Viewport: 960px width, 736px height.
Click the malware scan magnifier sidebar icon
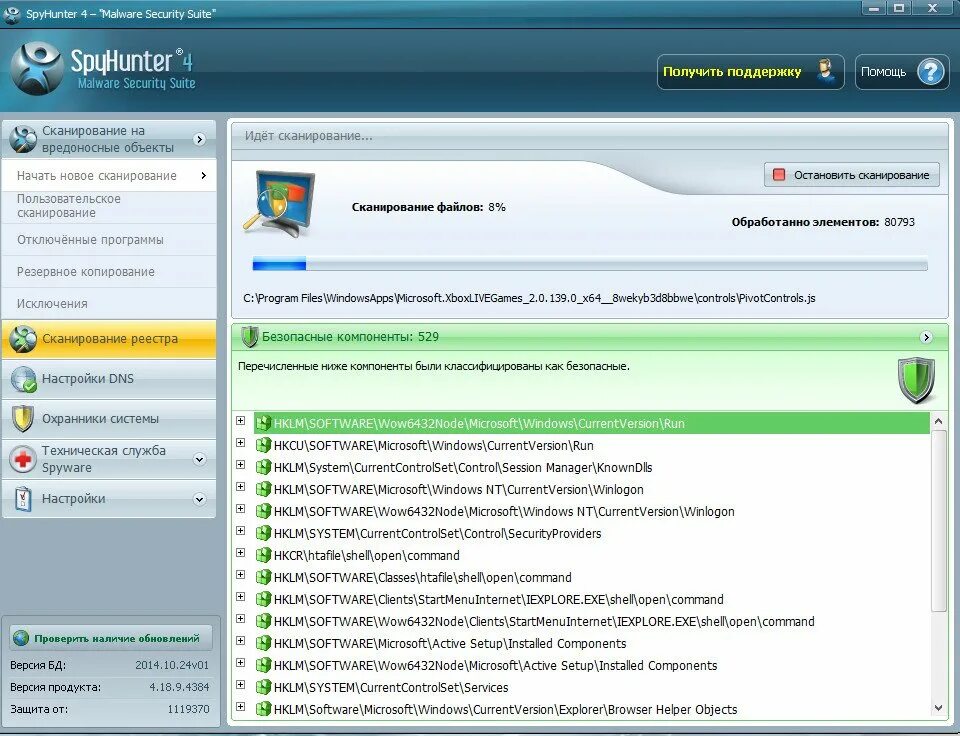[23, 139]
